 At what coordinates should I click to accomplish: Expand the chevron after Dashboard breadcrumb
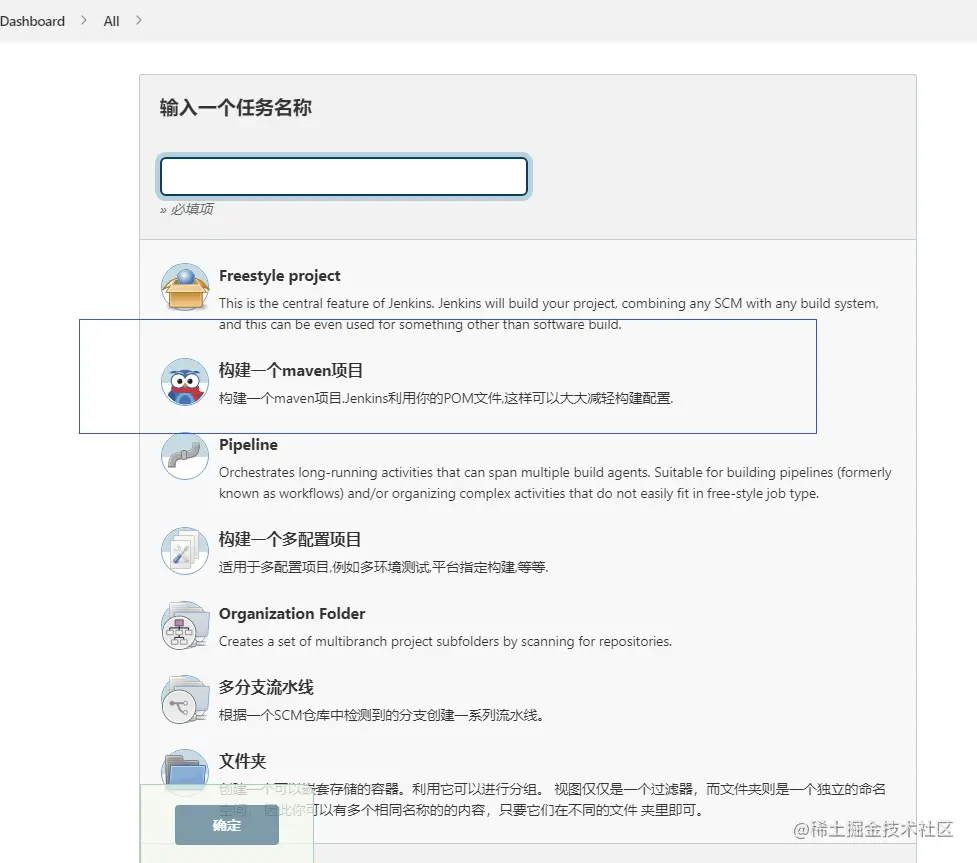click(83, 21)
